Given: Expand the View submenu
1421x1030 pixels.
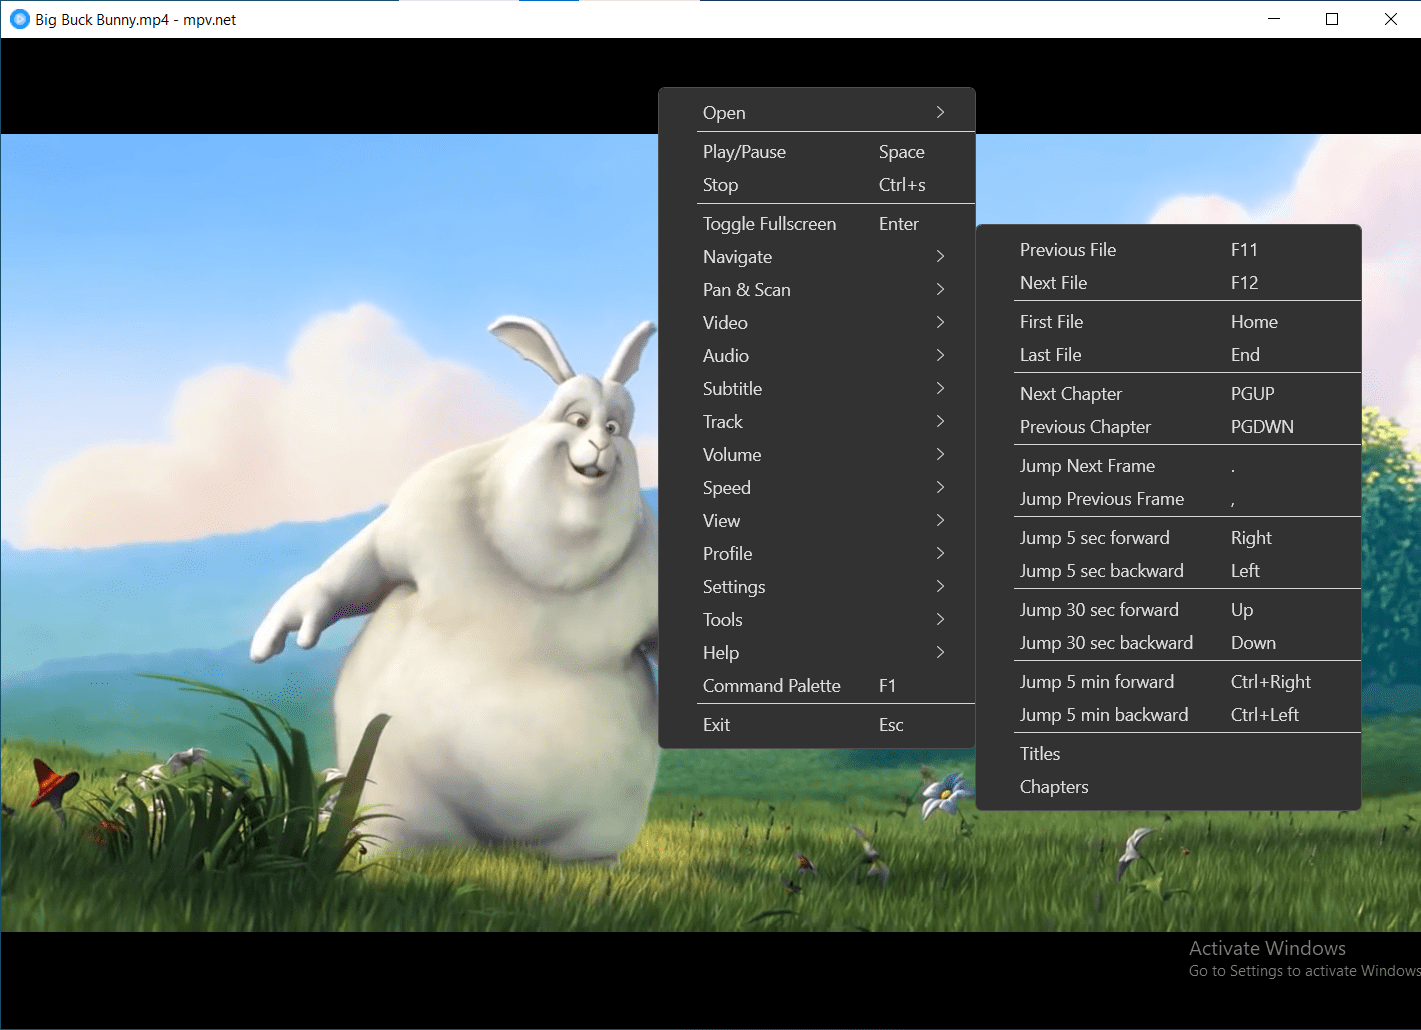Looking at the screenshot, I should (x=817, y=521).
